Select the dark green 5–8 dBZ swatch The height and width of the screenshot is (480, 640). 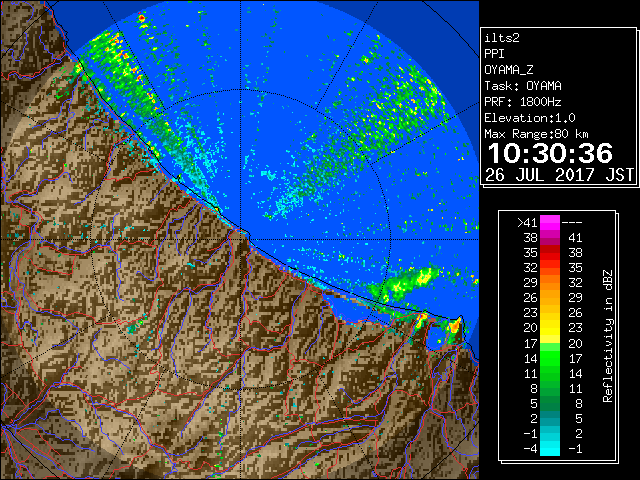pos(550,403)
